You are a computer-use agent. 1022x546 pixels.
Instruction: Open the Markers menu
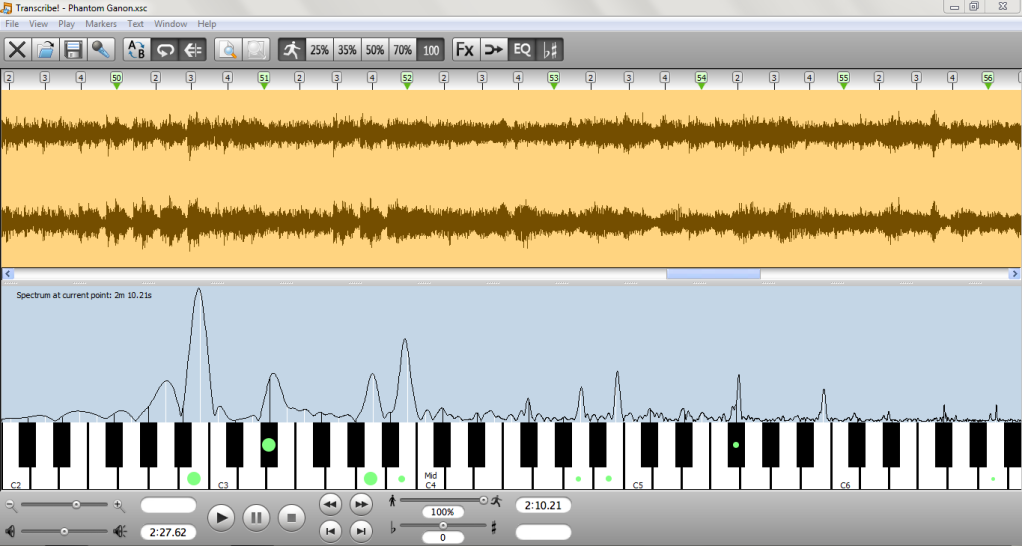(x=101, y=23)
